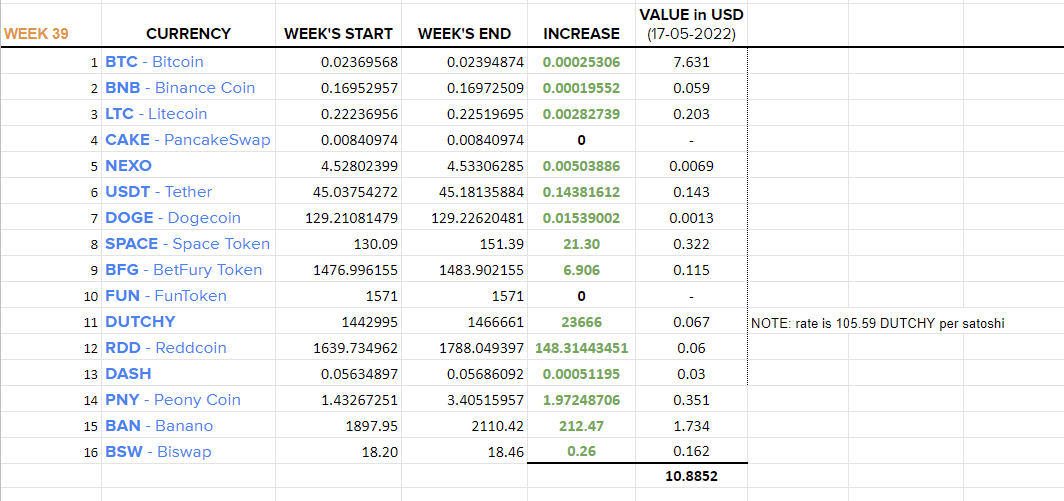Select the BTC - Bitcoin currency cell
Image resolution: width=1064 pixels, height=501 pixels.
(188, 62)
